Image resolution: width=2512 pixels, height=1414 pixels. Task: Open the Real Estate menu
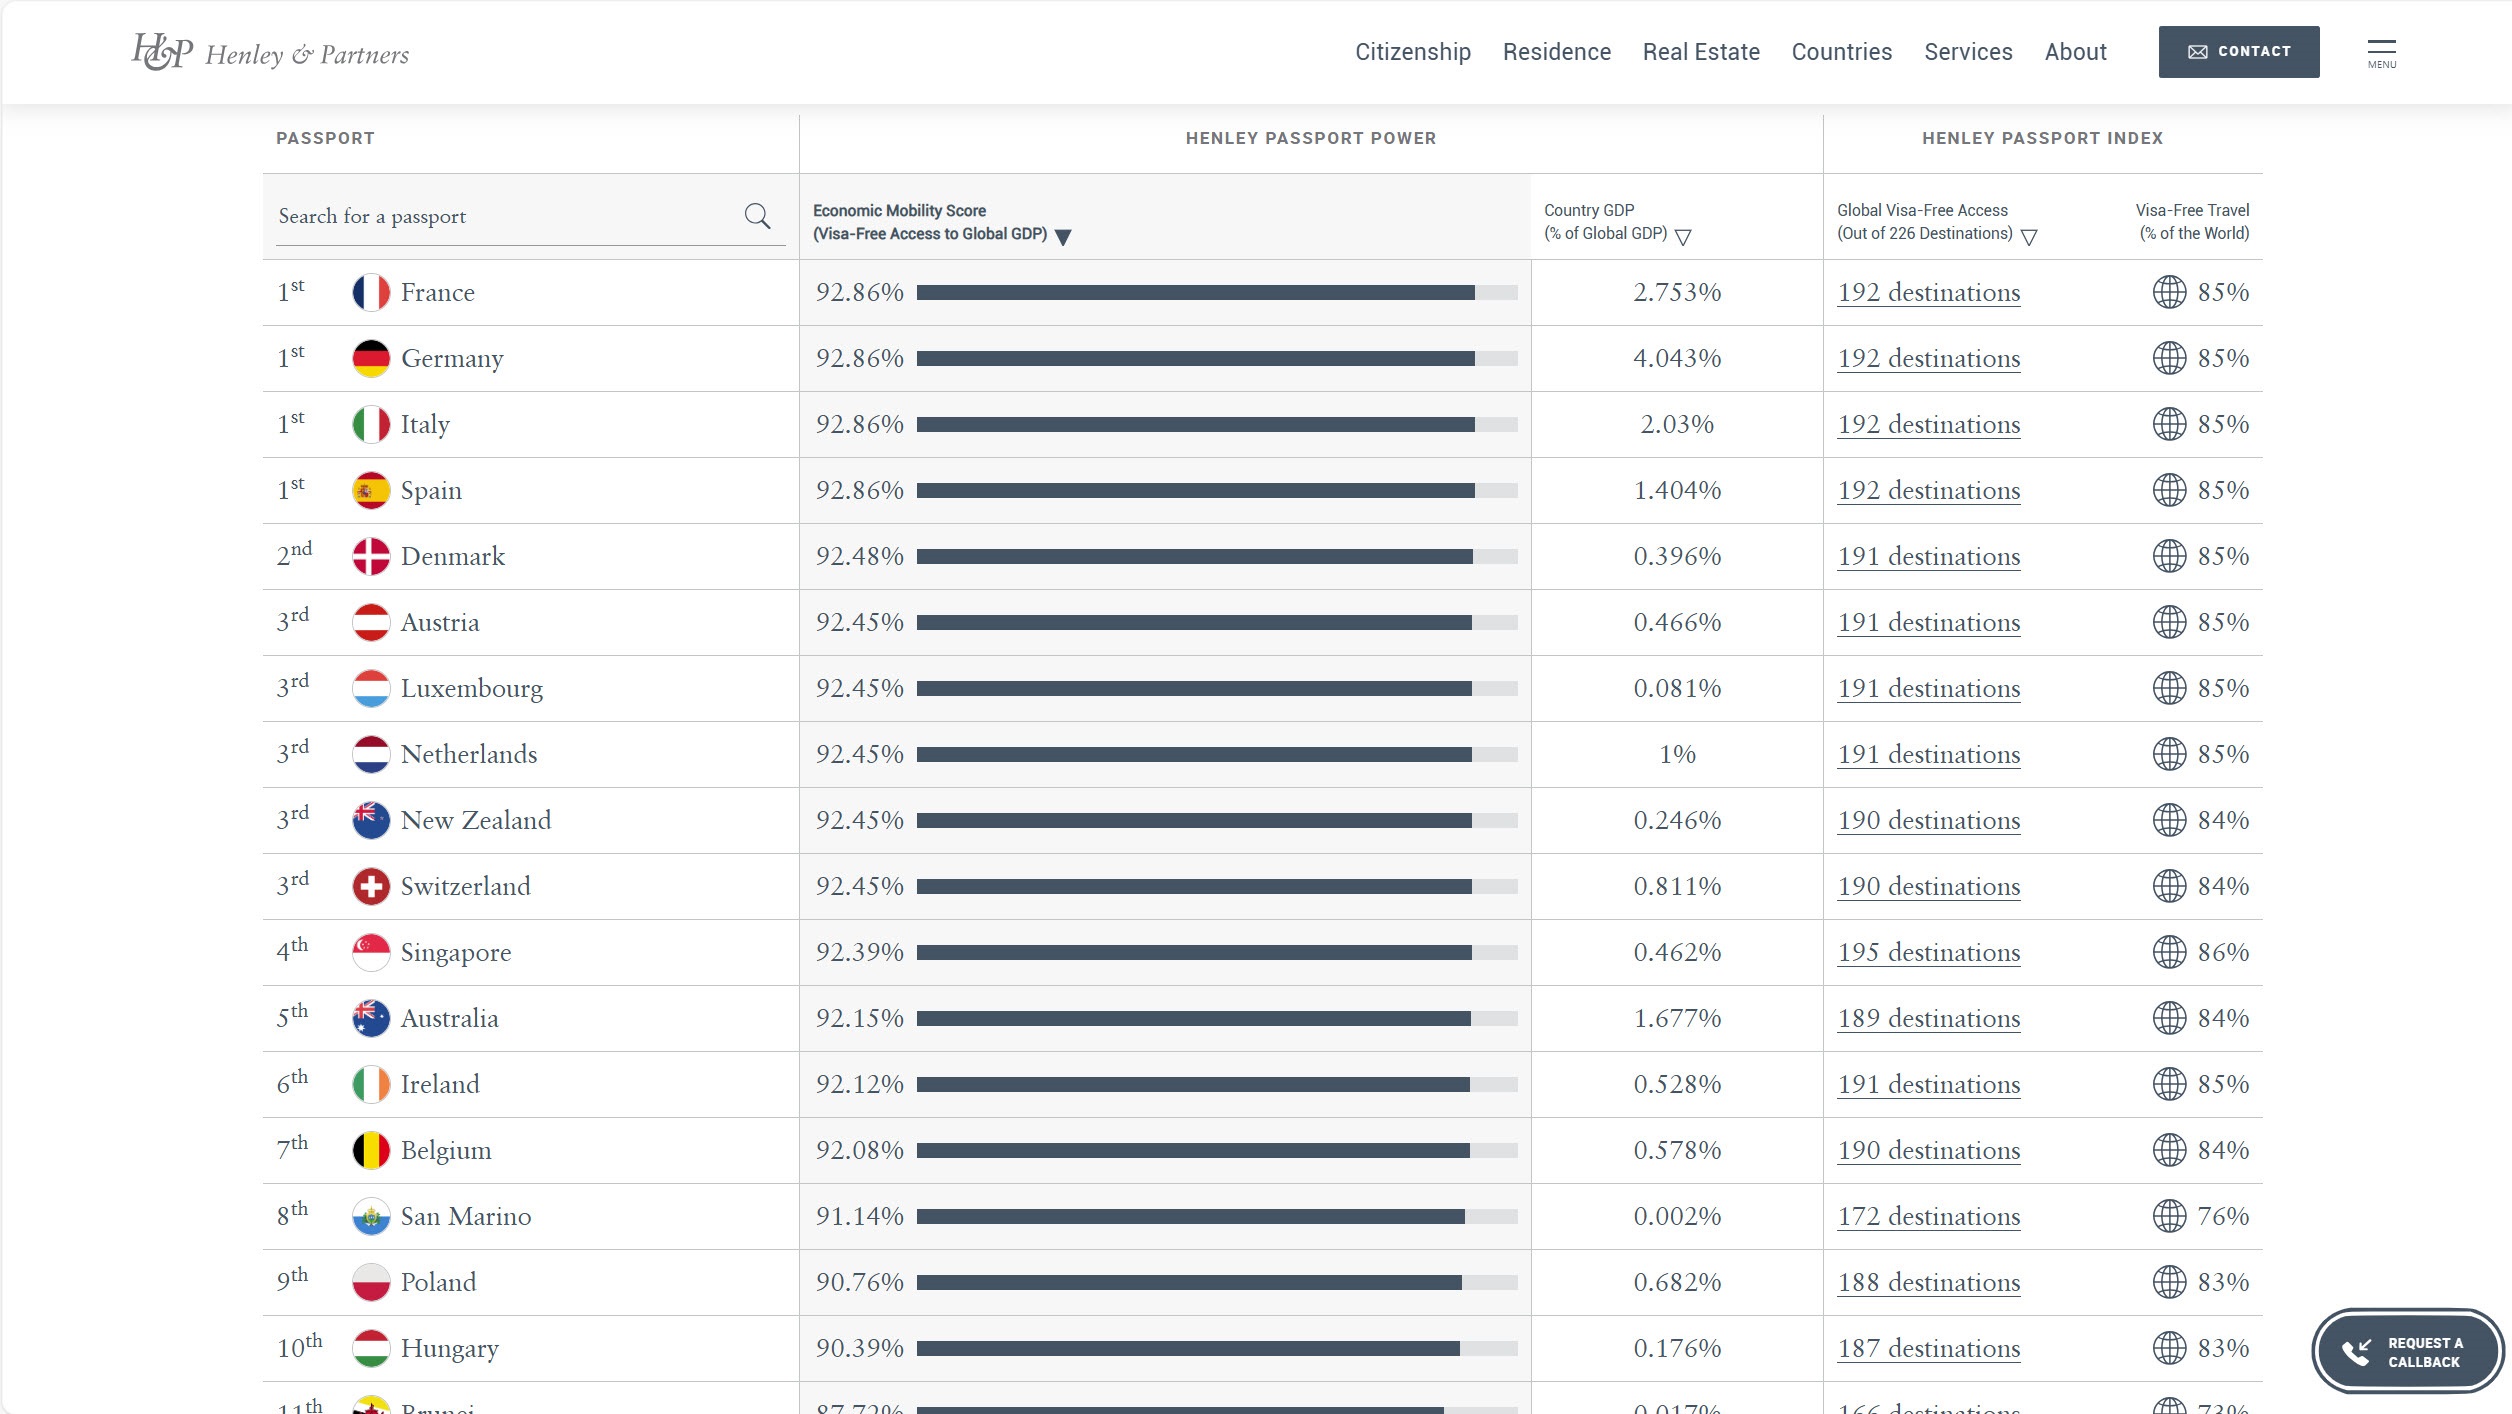click(x=1701, y=52)
